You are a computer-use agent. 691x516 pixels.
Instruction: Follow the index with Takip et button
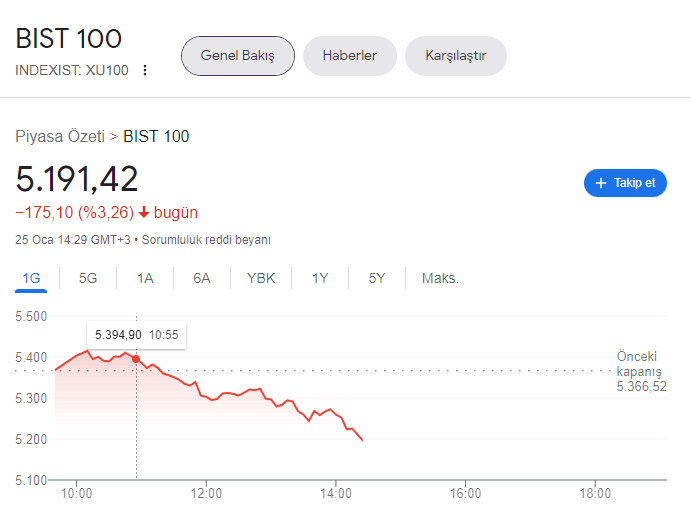(625, 183)
